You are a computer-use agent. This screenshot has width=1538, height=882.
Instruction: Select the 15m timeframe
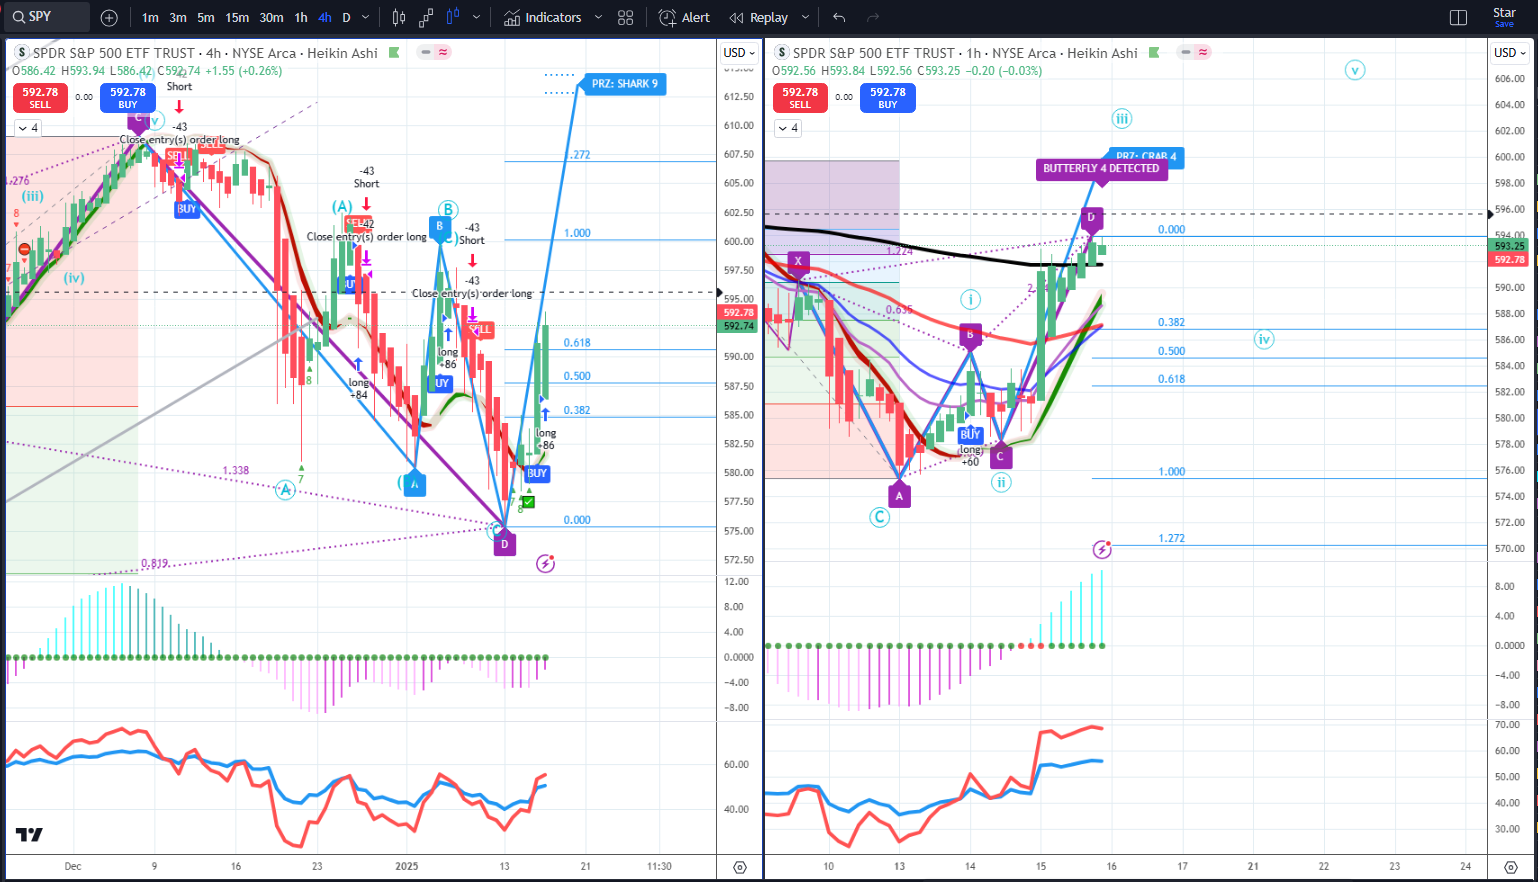237,17
